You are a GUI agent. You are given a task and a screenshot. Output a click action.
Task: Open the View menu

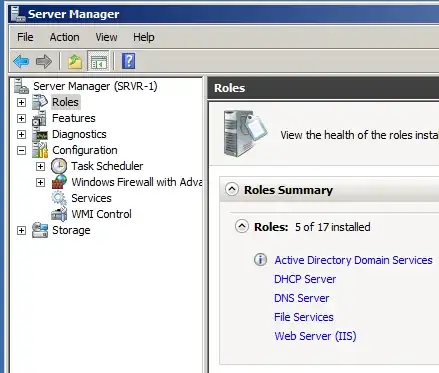[106, 37]
